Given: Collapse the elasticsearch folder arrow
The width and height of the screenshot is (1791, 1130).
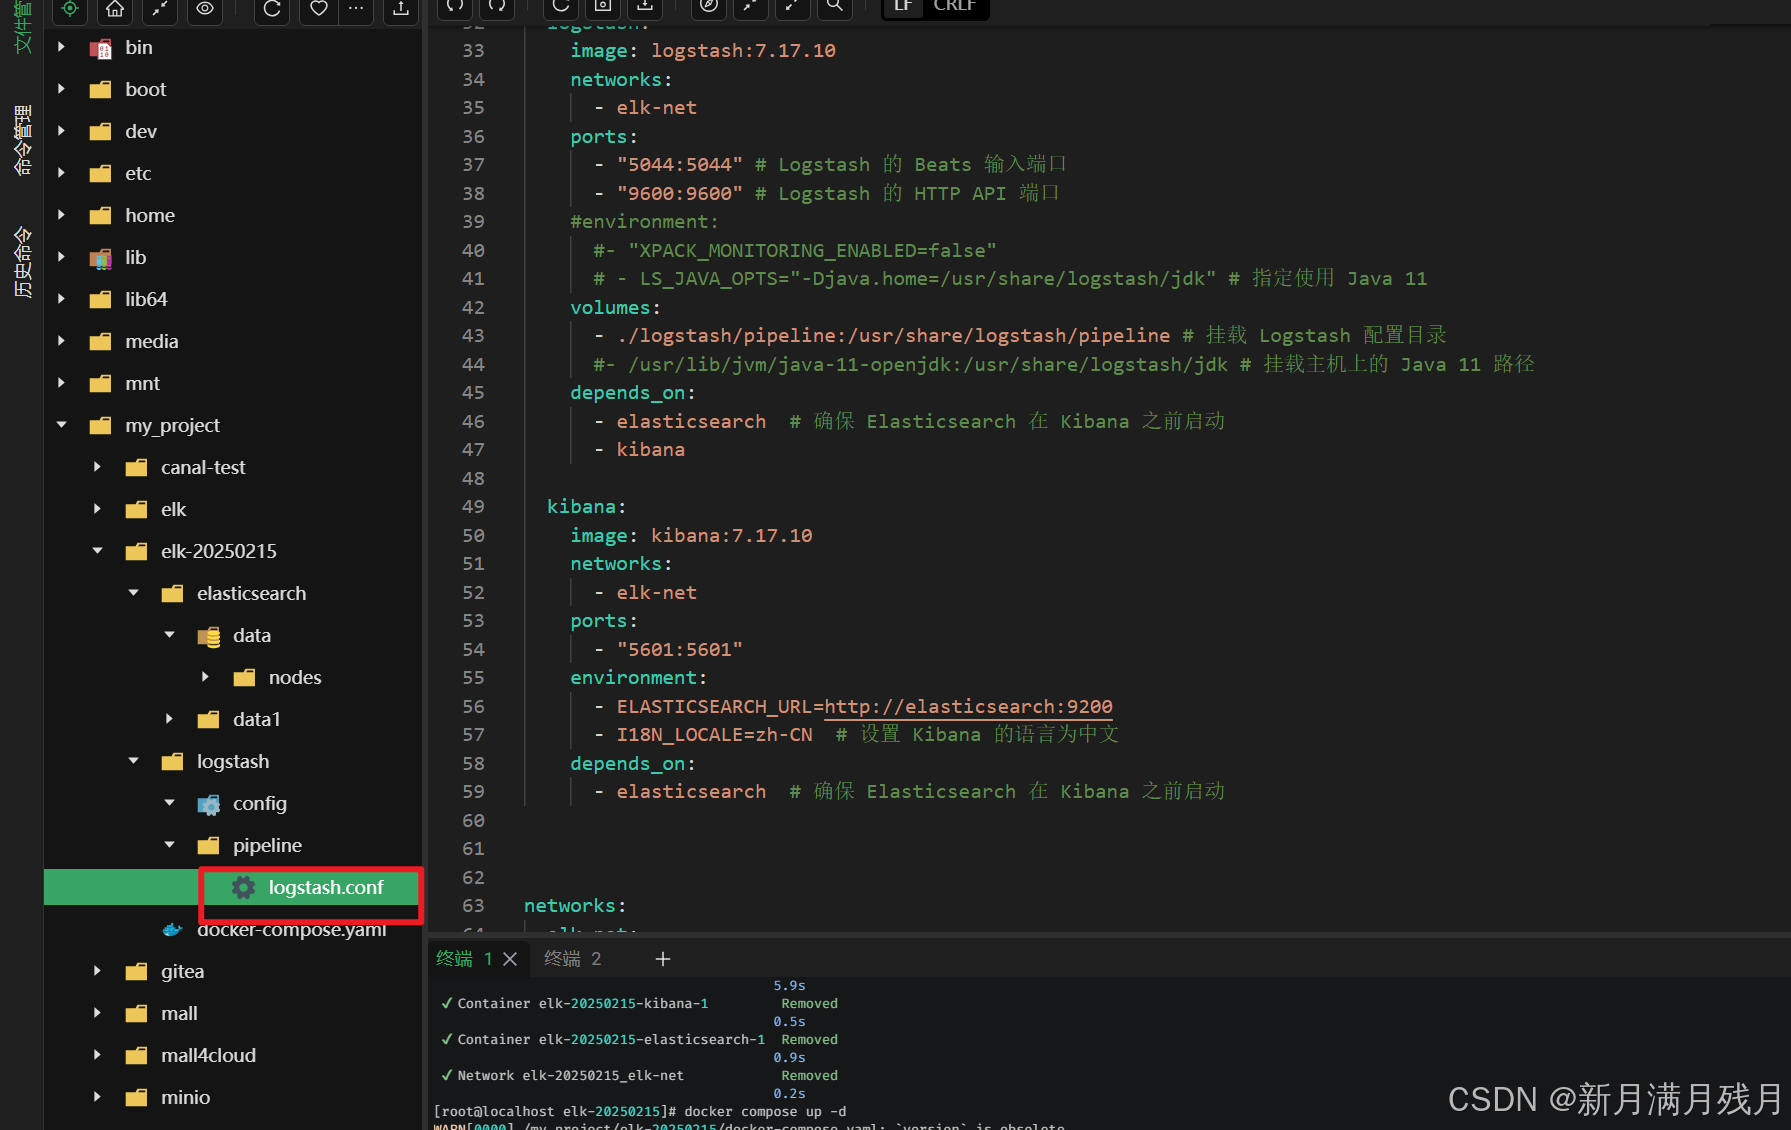Looking at the screenshot, I should tap(133, 593).
